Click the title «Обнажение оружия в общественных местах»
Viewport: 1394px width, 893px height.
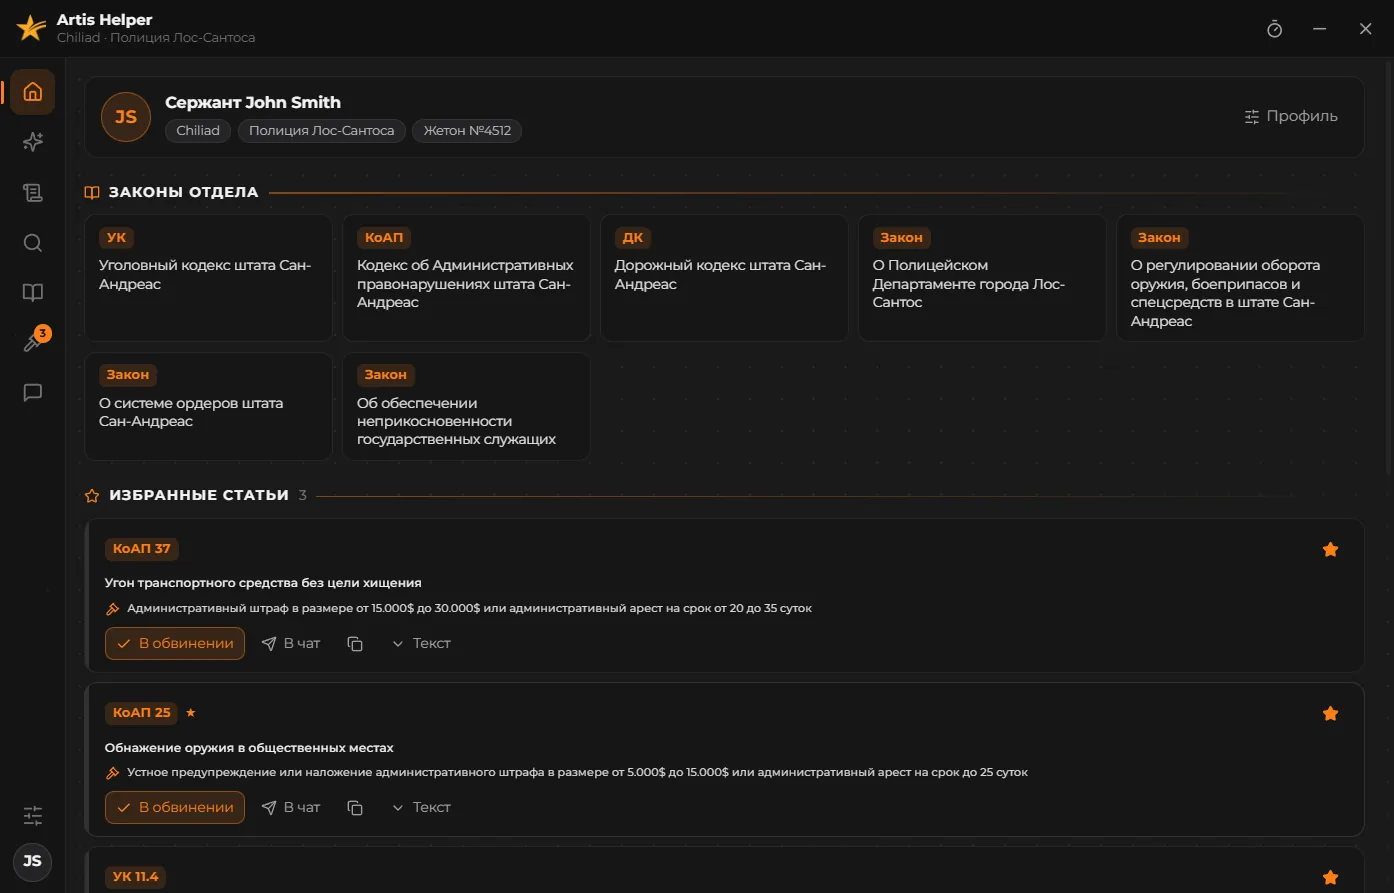coord(249,748)
